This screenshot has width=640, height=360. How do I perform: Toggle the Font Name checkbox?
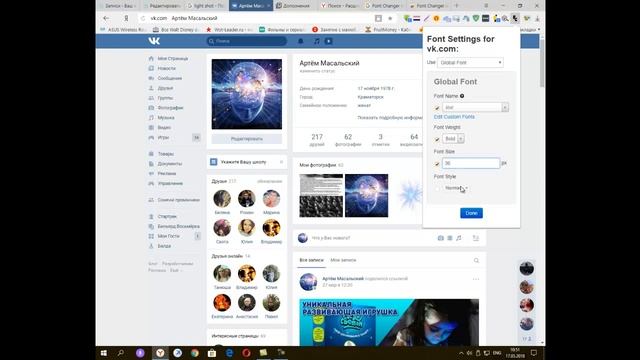437,108
